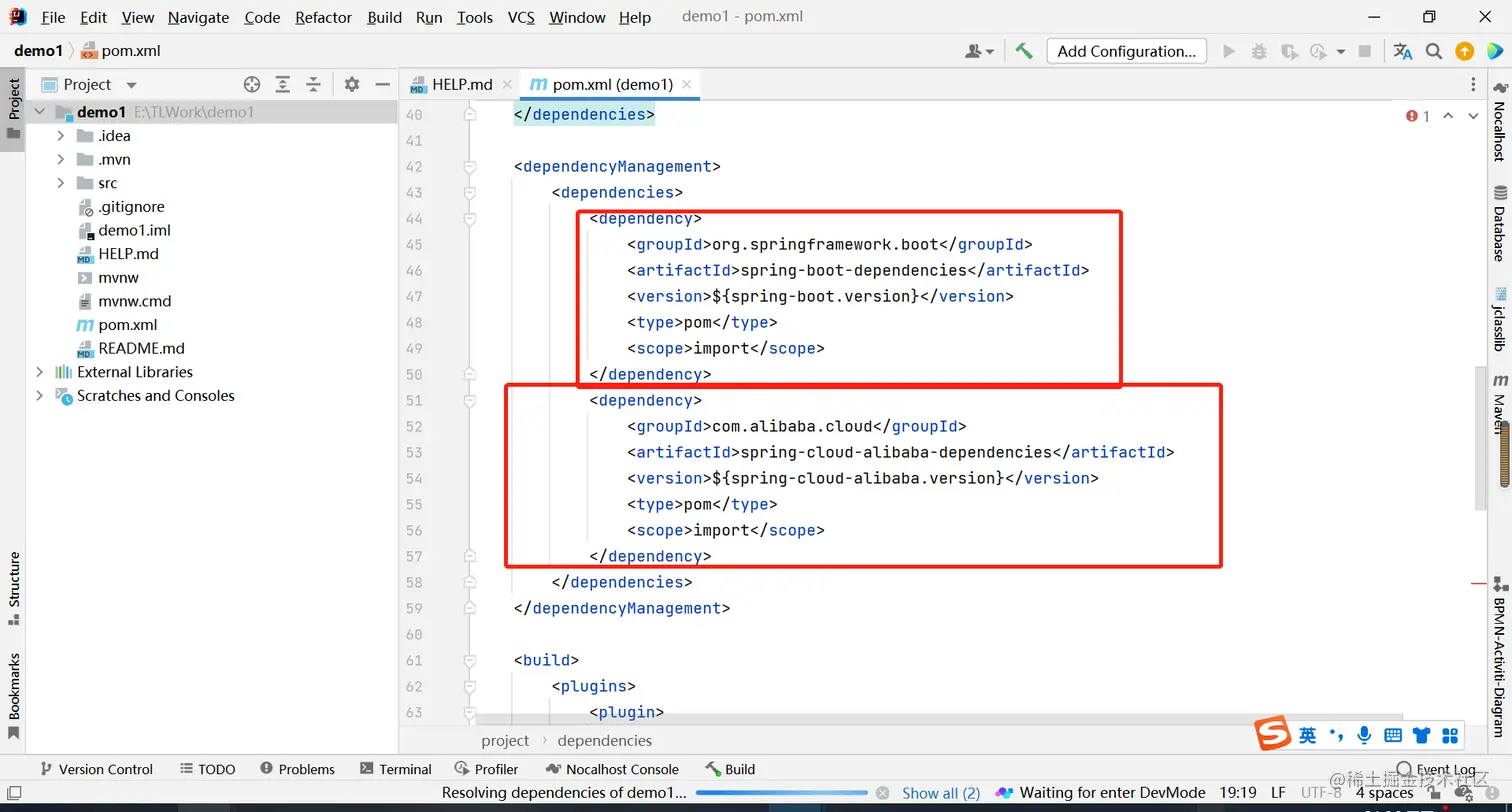The width and height of the screenshot is (1512, 812).
Task: Switch to the HELP.md editor tab
Action: point(462,84)
